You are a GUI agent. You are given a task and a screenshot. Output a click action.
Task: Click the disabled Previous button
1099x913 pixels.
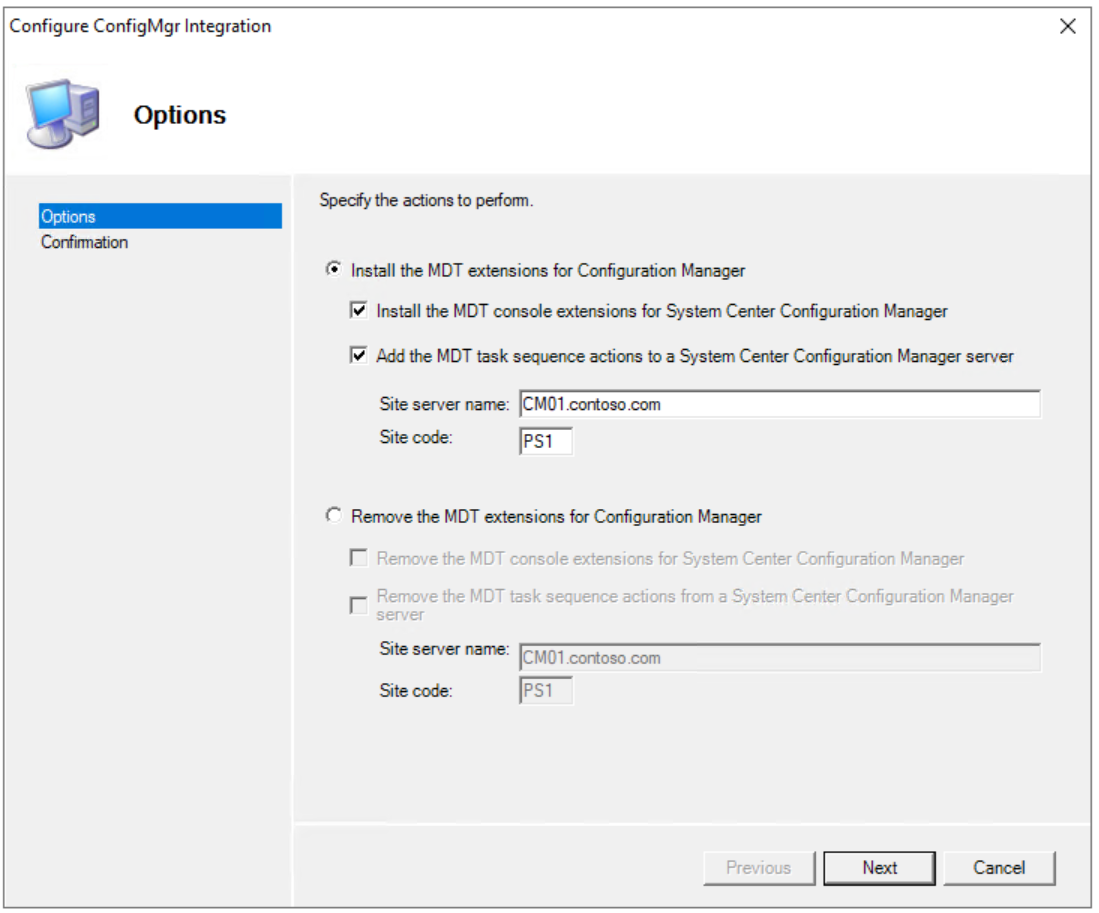click(759, 867)
